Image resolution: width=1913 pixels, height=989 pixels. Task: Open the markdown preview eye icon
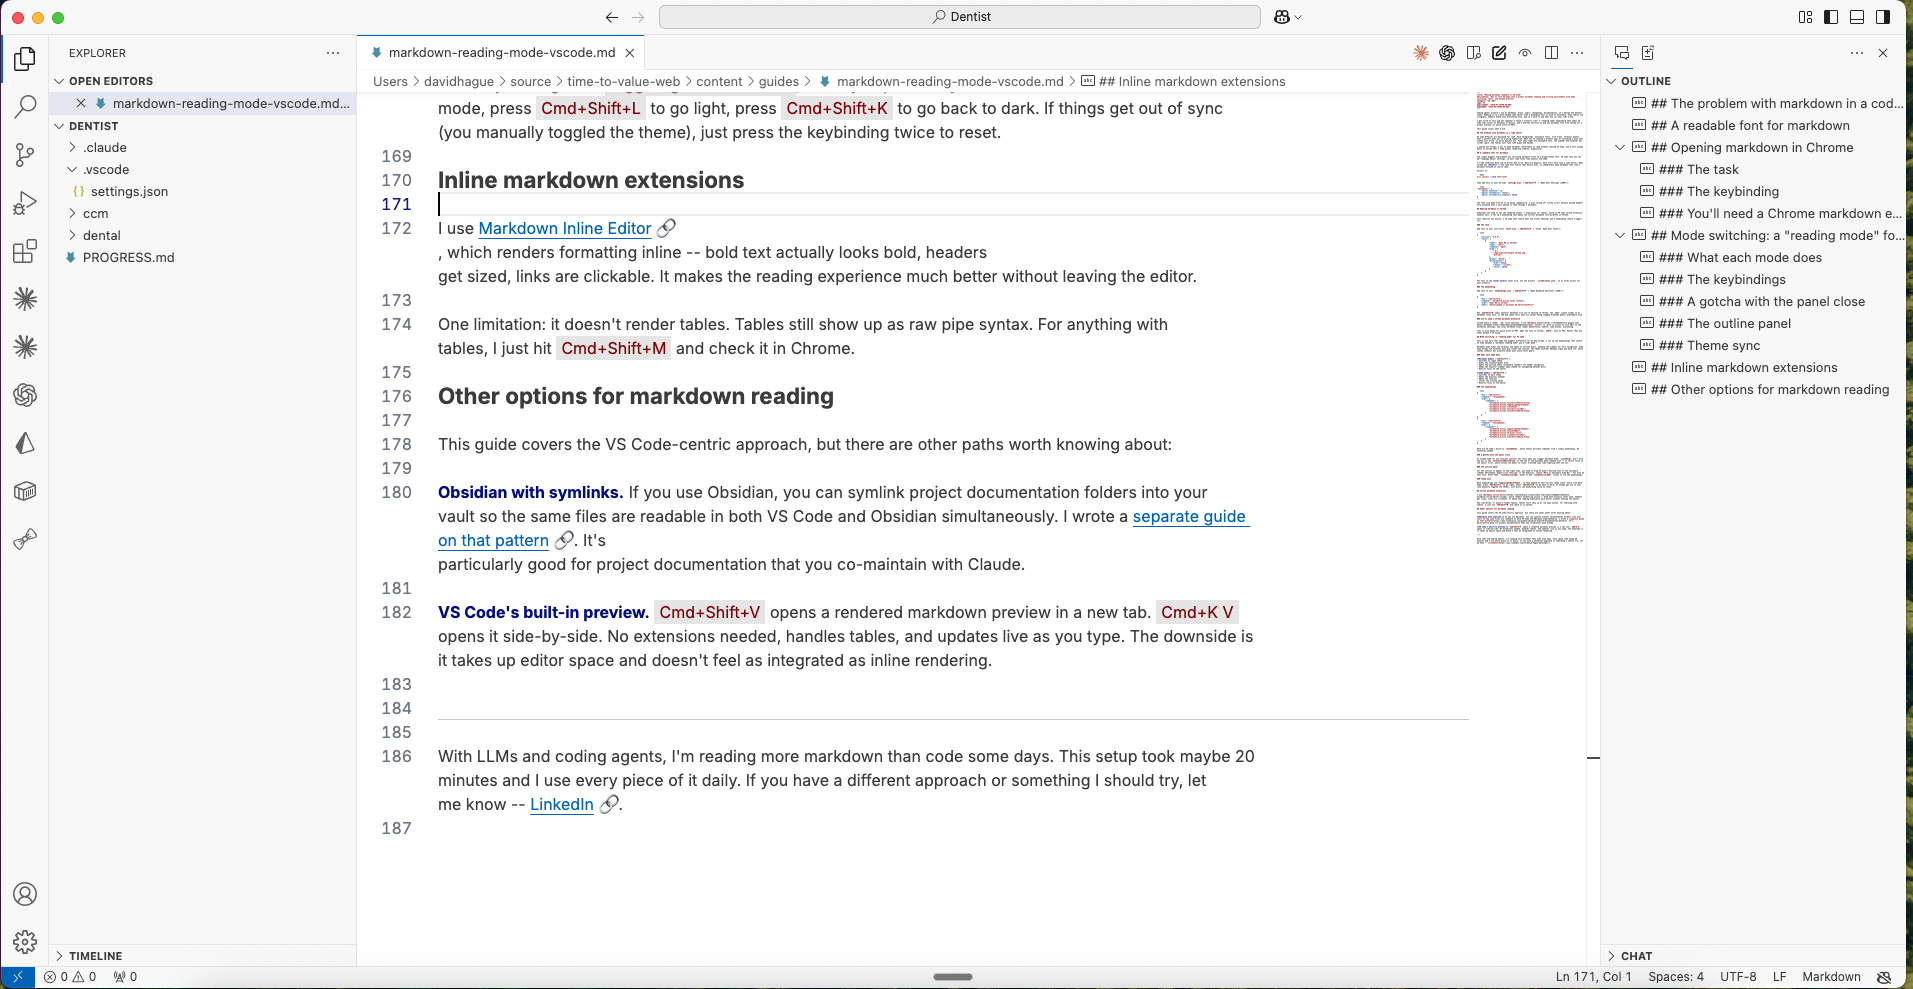1524,52
